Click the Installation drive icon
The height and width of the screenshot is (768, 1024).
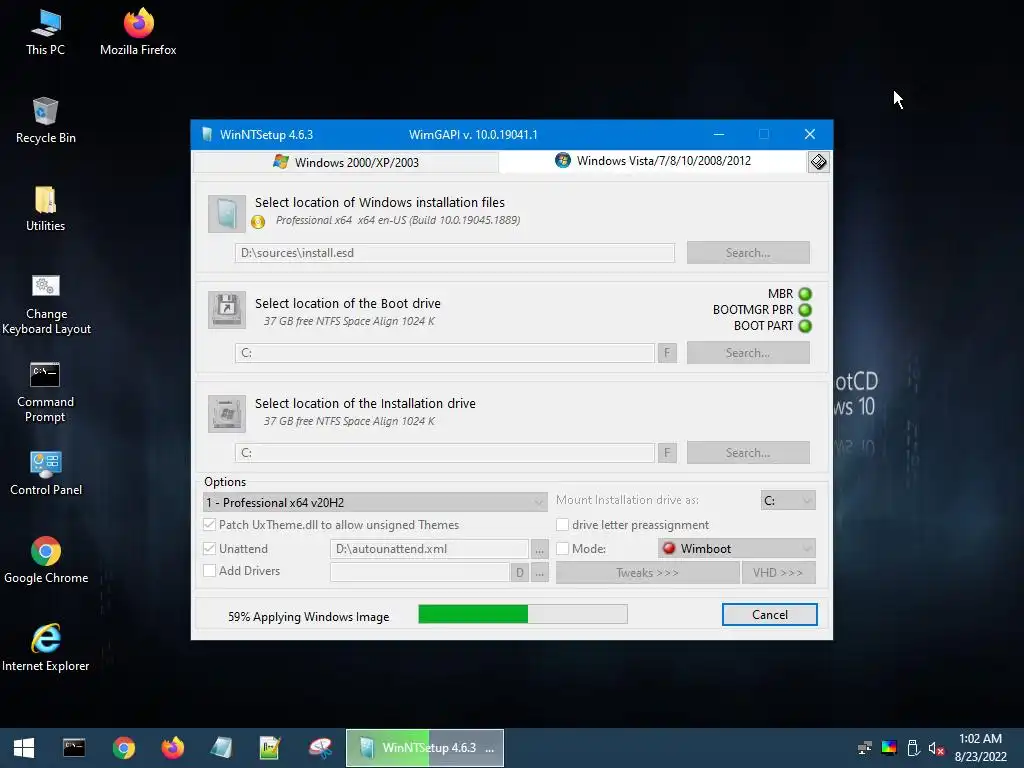coord(227,413)
